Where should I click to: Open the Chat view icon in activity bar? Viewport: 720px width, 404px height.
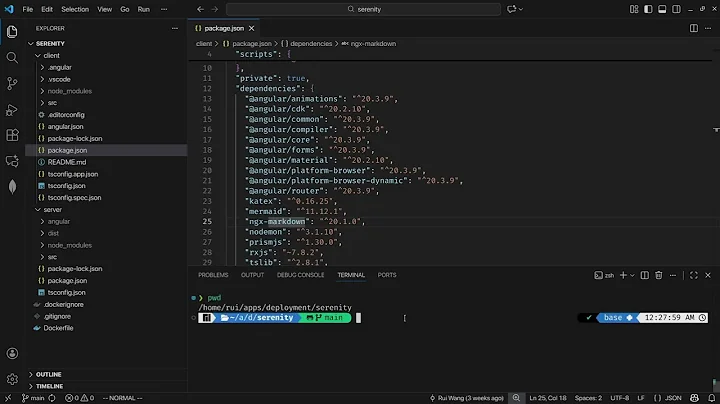[12, 161]
